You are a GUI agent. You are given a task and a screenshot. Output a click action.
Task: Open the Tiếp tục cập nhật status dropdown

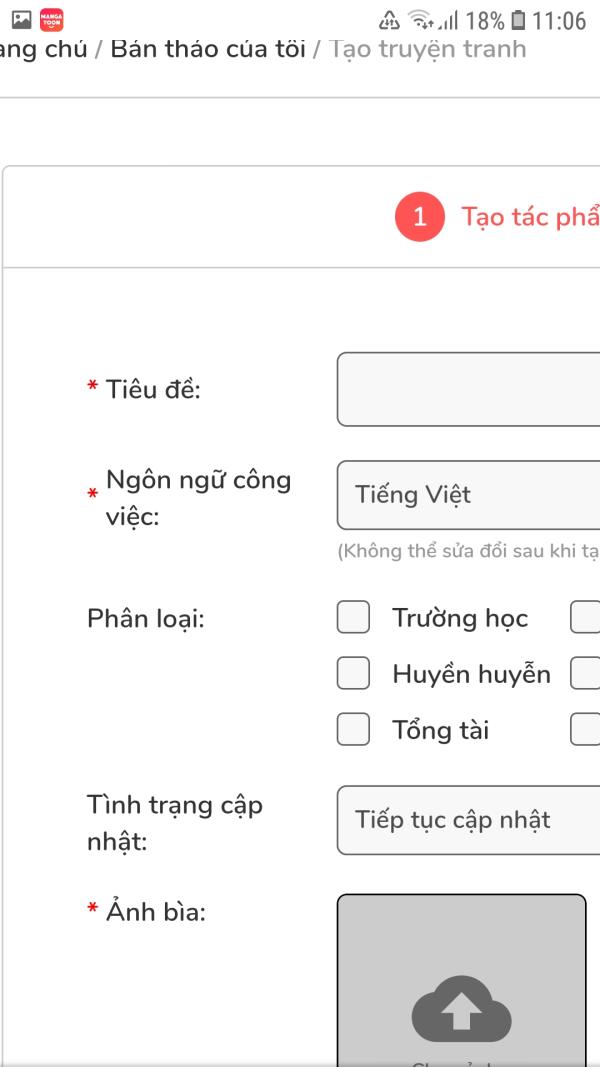tap(468, 821)
